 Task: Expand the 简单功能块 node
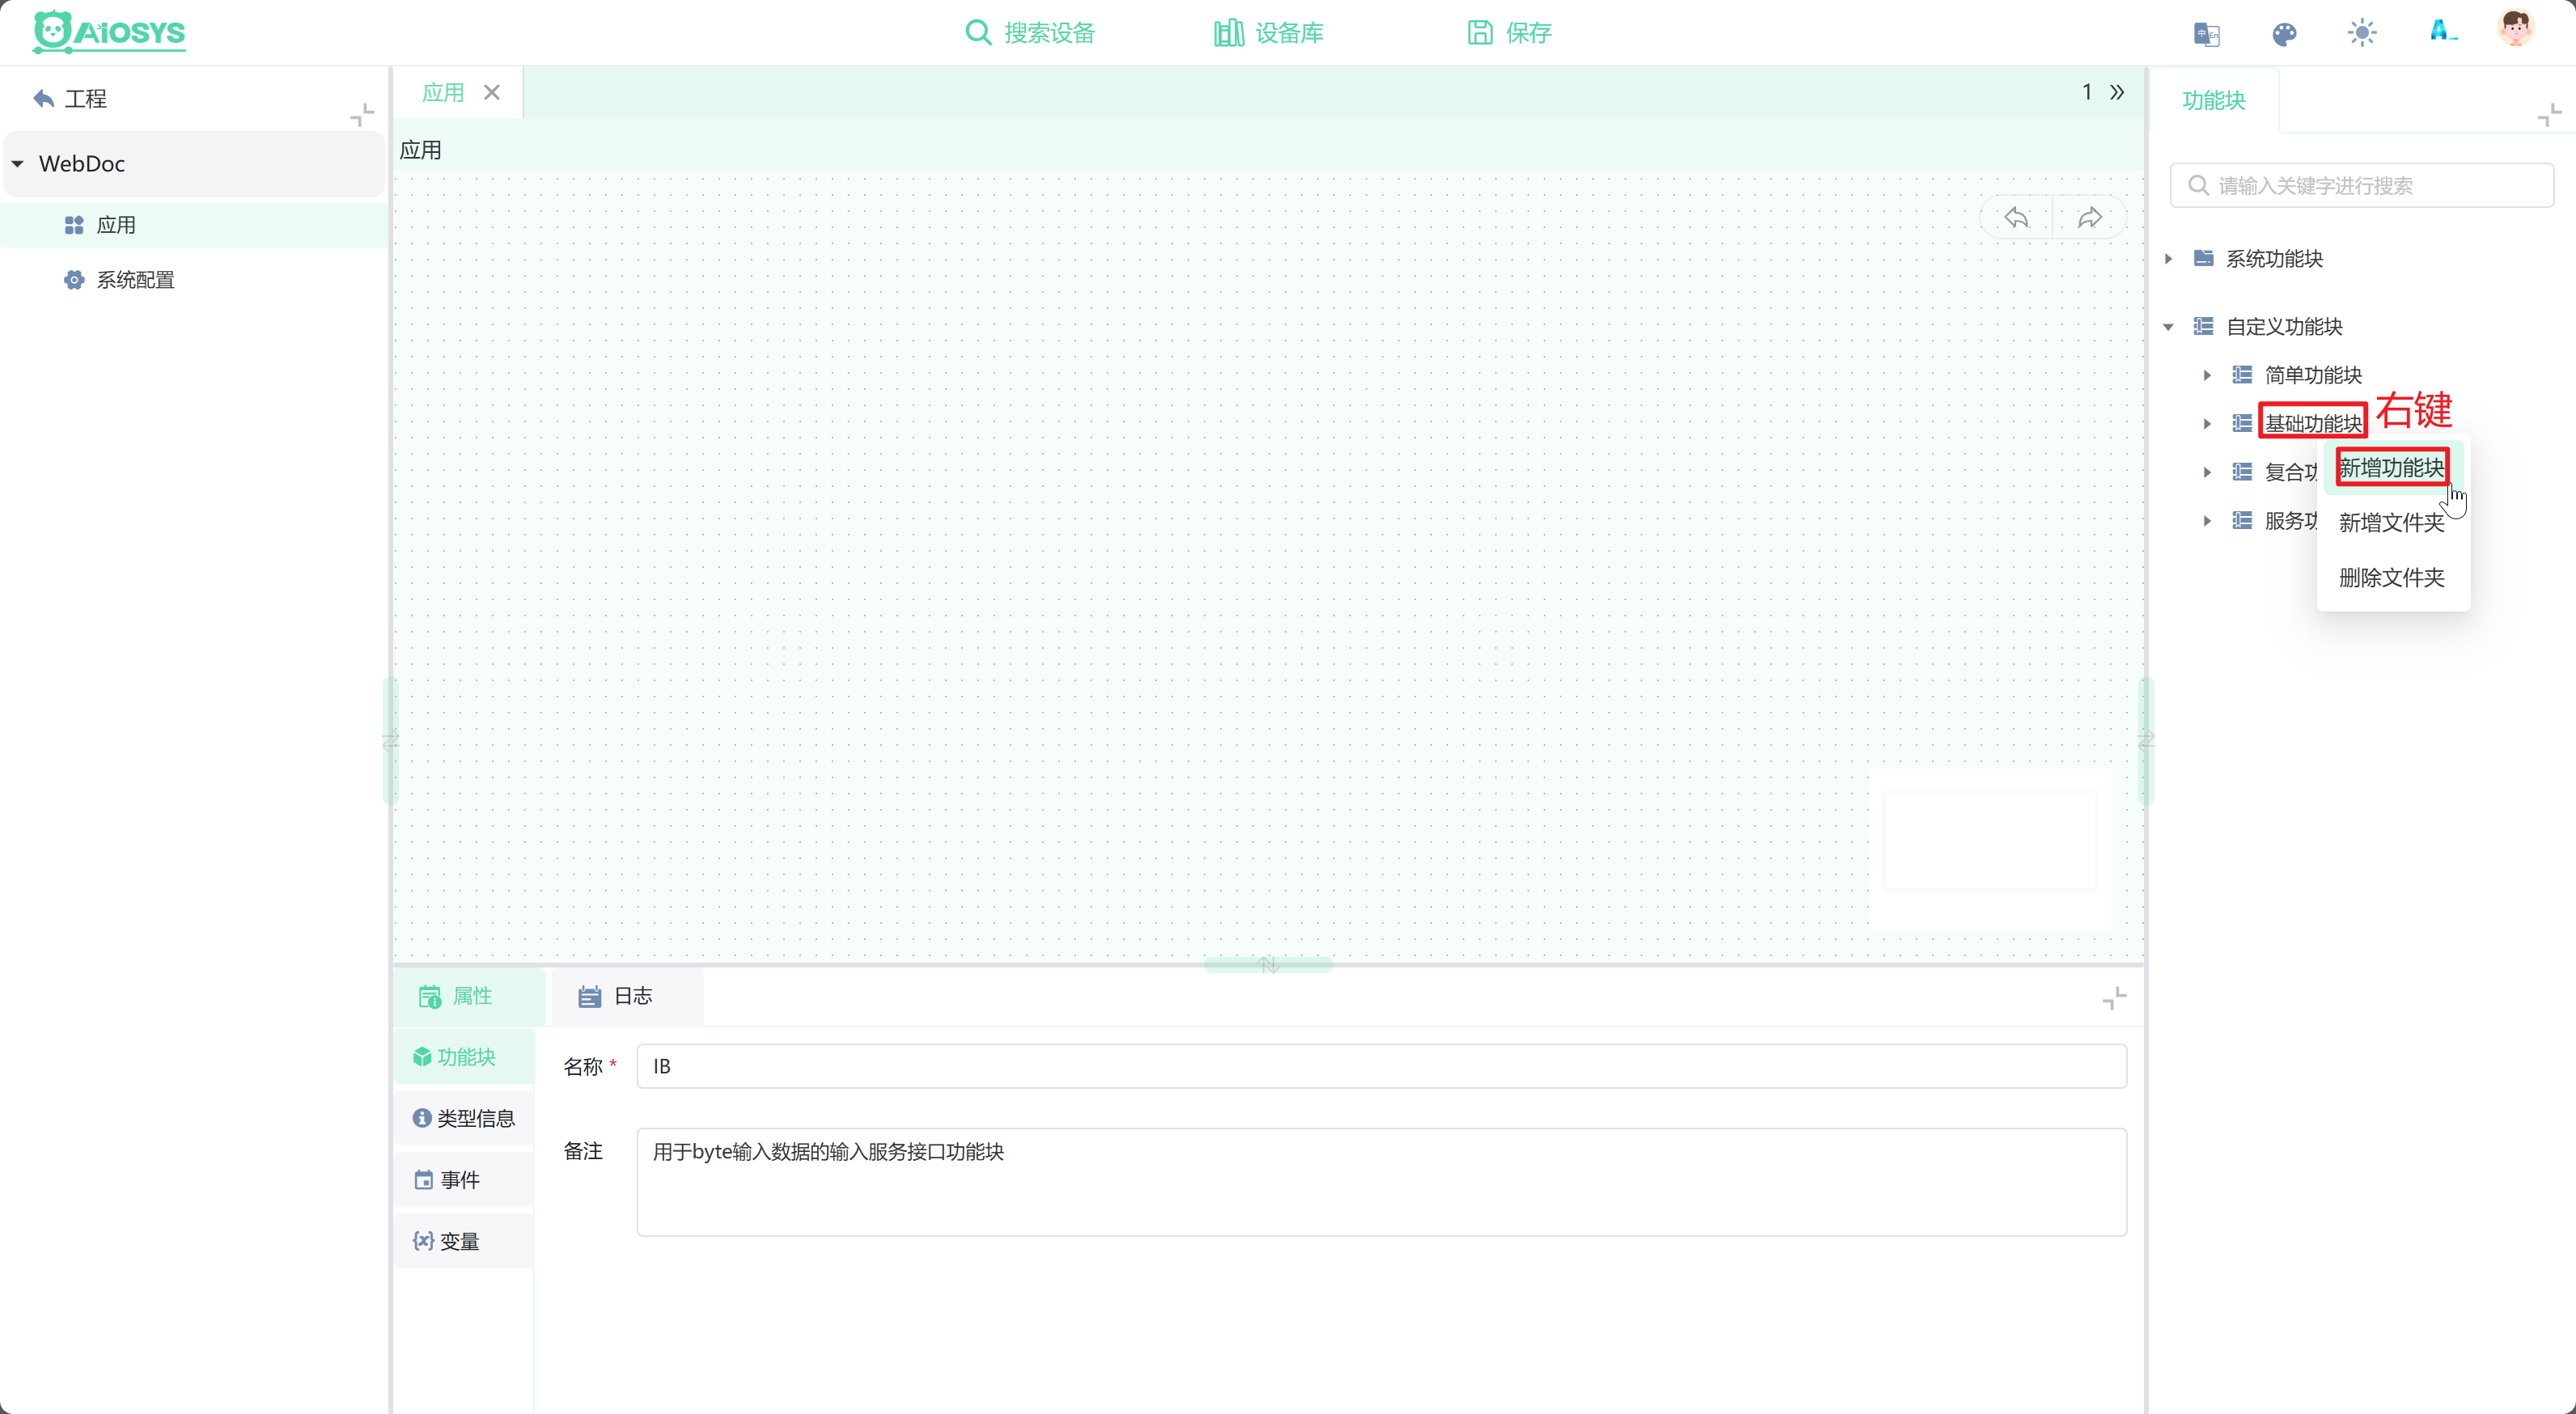coord(2207,376)
